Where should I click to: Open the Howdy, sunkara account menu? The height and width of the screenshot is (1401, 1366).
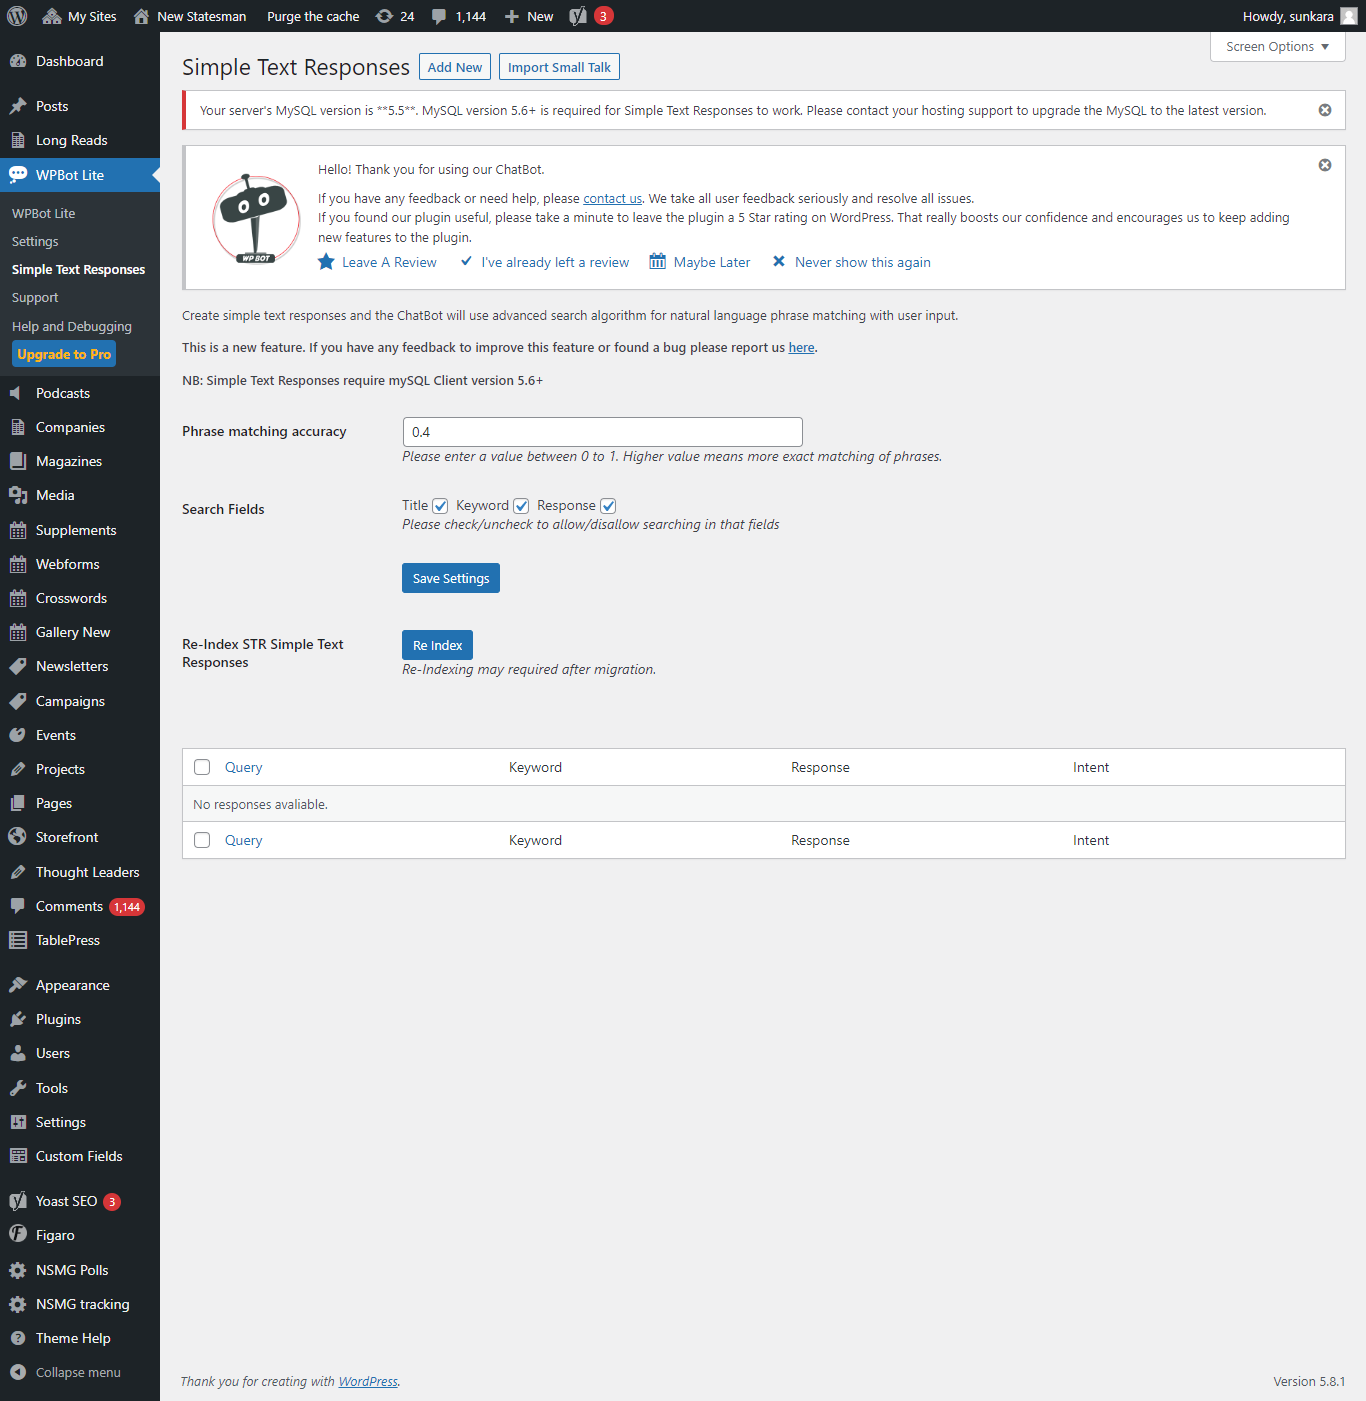click(x=1300, y=16)
